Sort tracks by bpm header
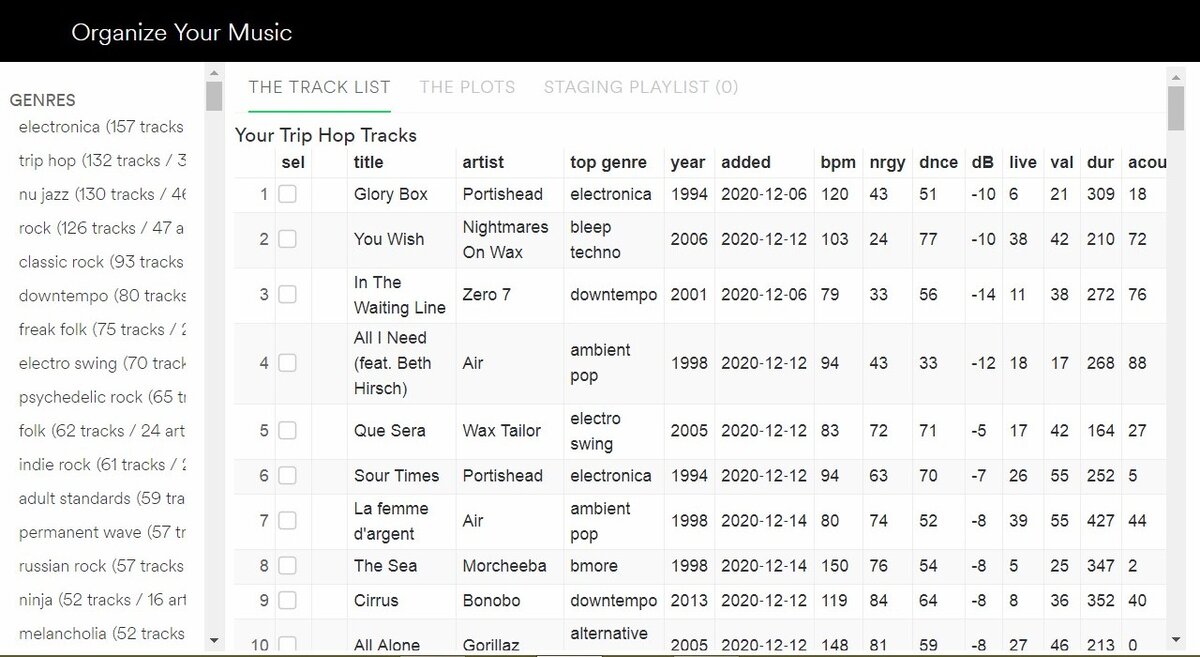This screenshot has width=1200, height=657. [x=838, y=162]
